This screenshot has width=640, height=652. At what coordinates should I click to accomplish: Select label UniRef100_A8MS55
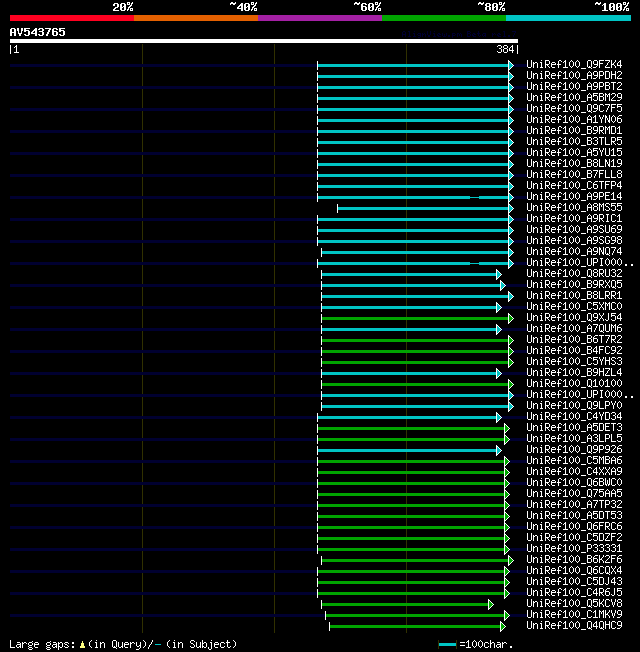tap(574, 207)
